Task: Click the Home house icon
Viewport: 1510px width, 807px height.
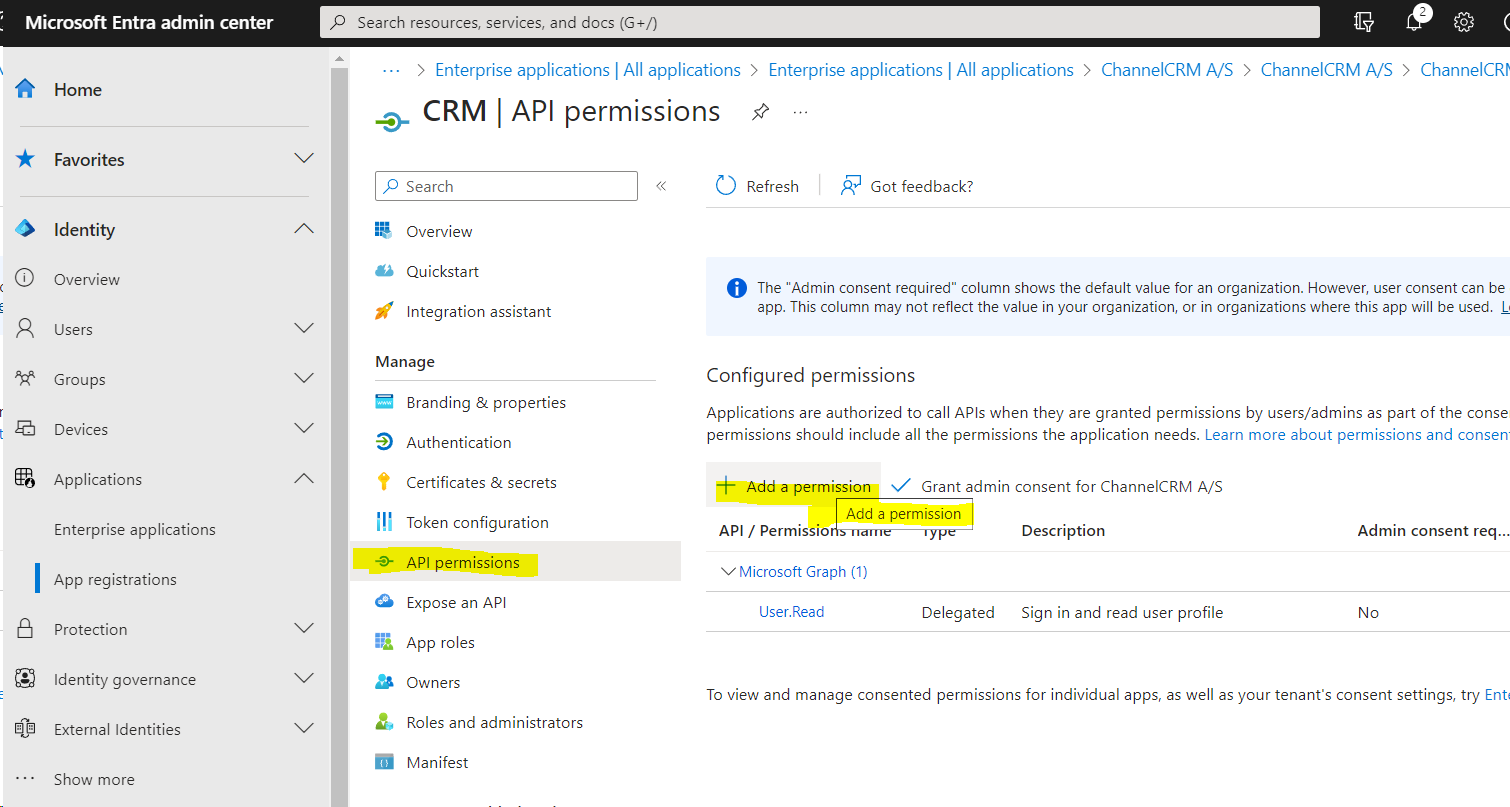Action: (26, 89)
